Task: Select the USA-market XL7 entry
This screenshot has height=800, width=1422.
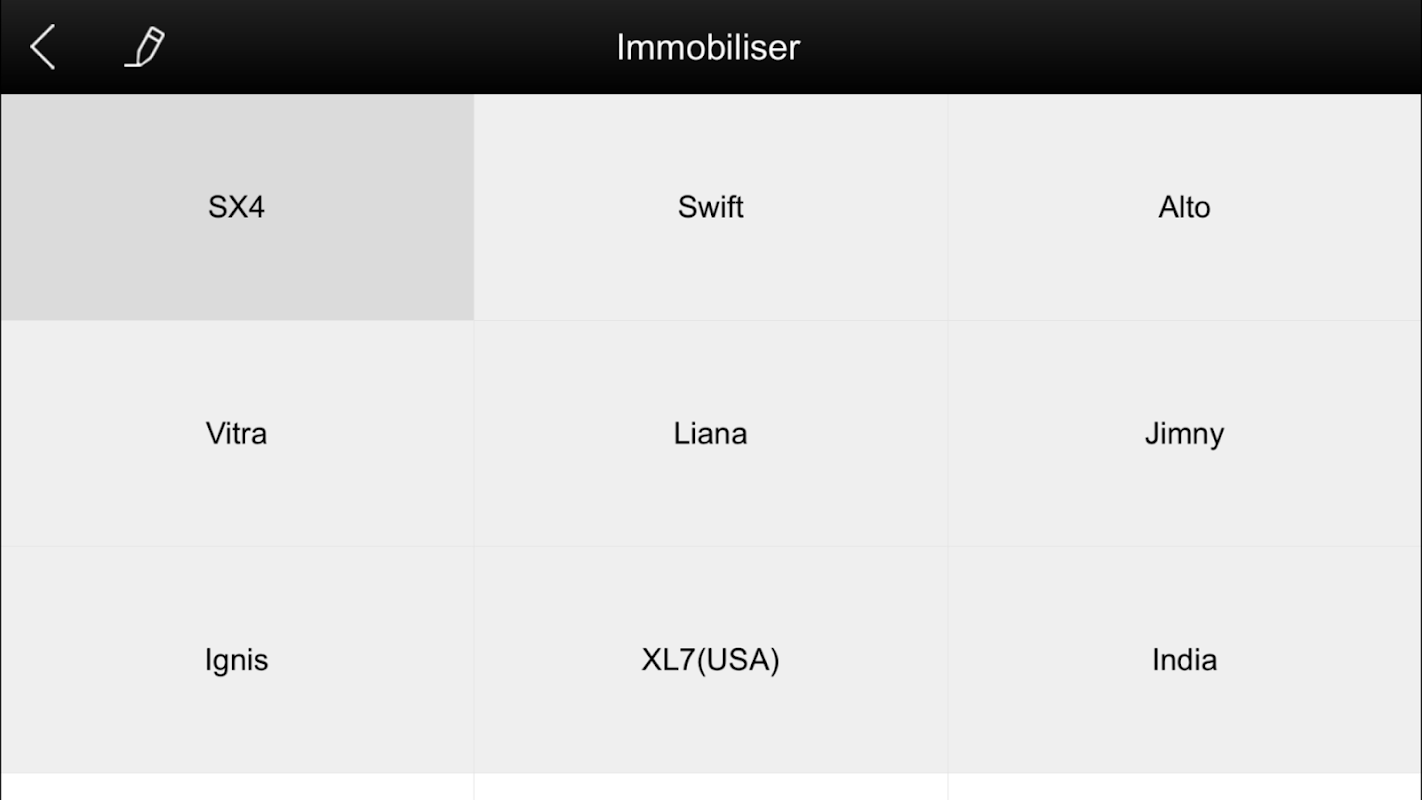Action: pyautogui.click(x=710, y=660)
